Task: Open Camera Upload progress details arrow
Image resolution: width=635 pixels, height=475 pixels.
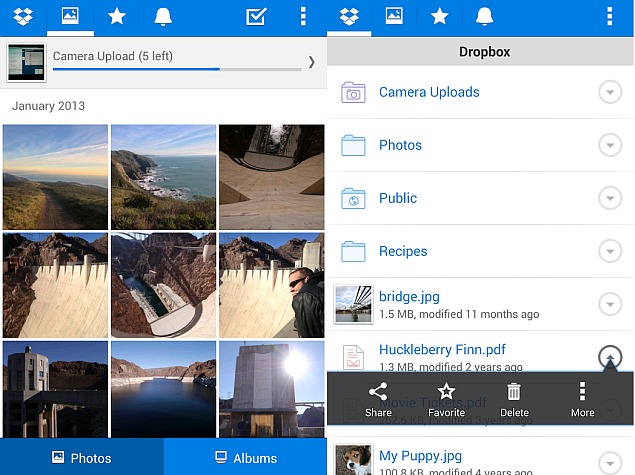Action: [x=311, y=62]
